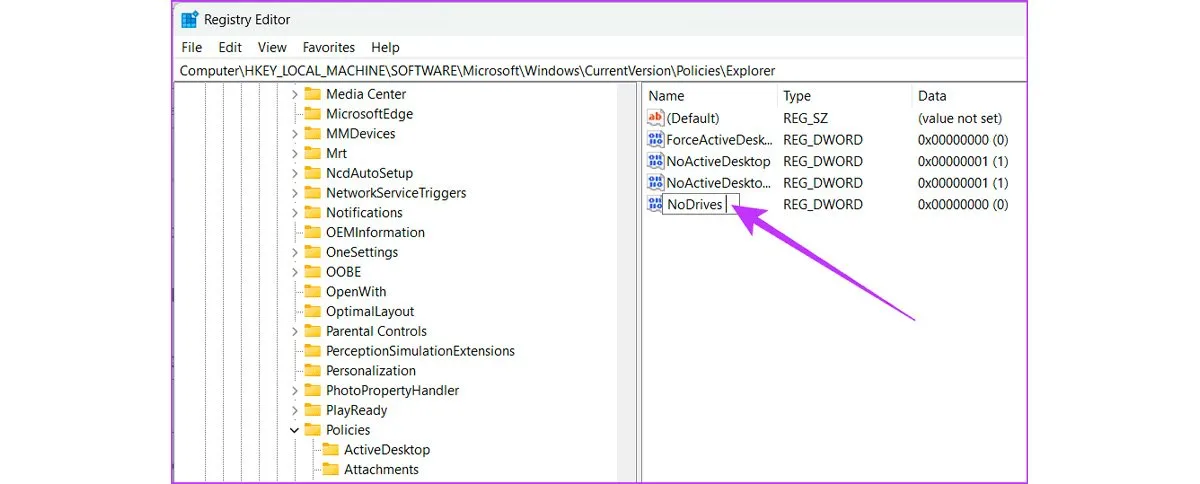Collapse the Policies tree node
Viewport: 1200px width, 484px height.
tap(294, 430)
